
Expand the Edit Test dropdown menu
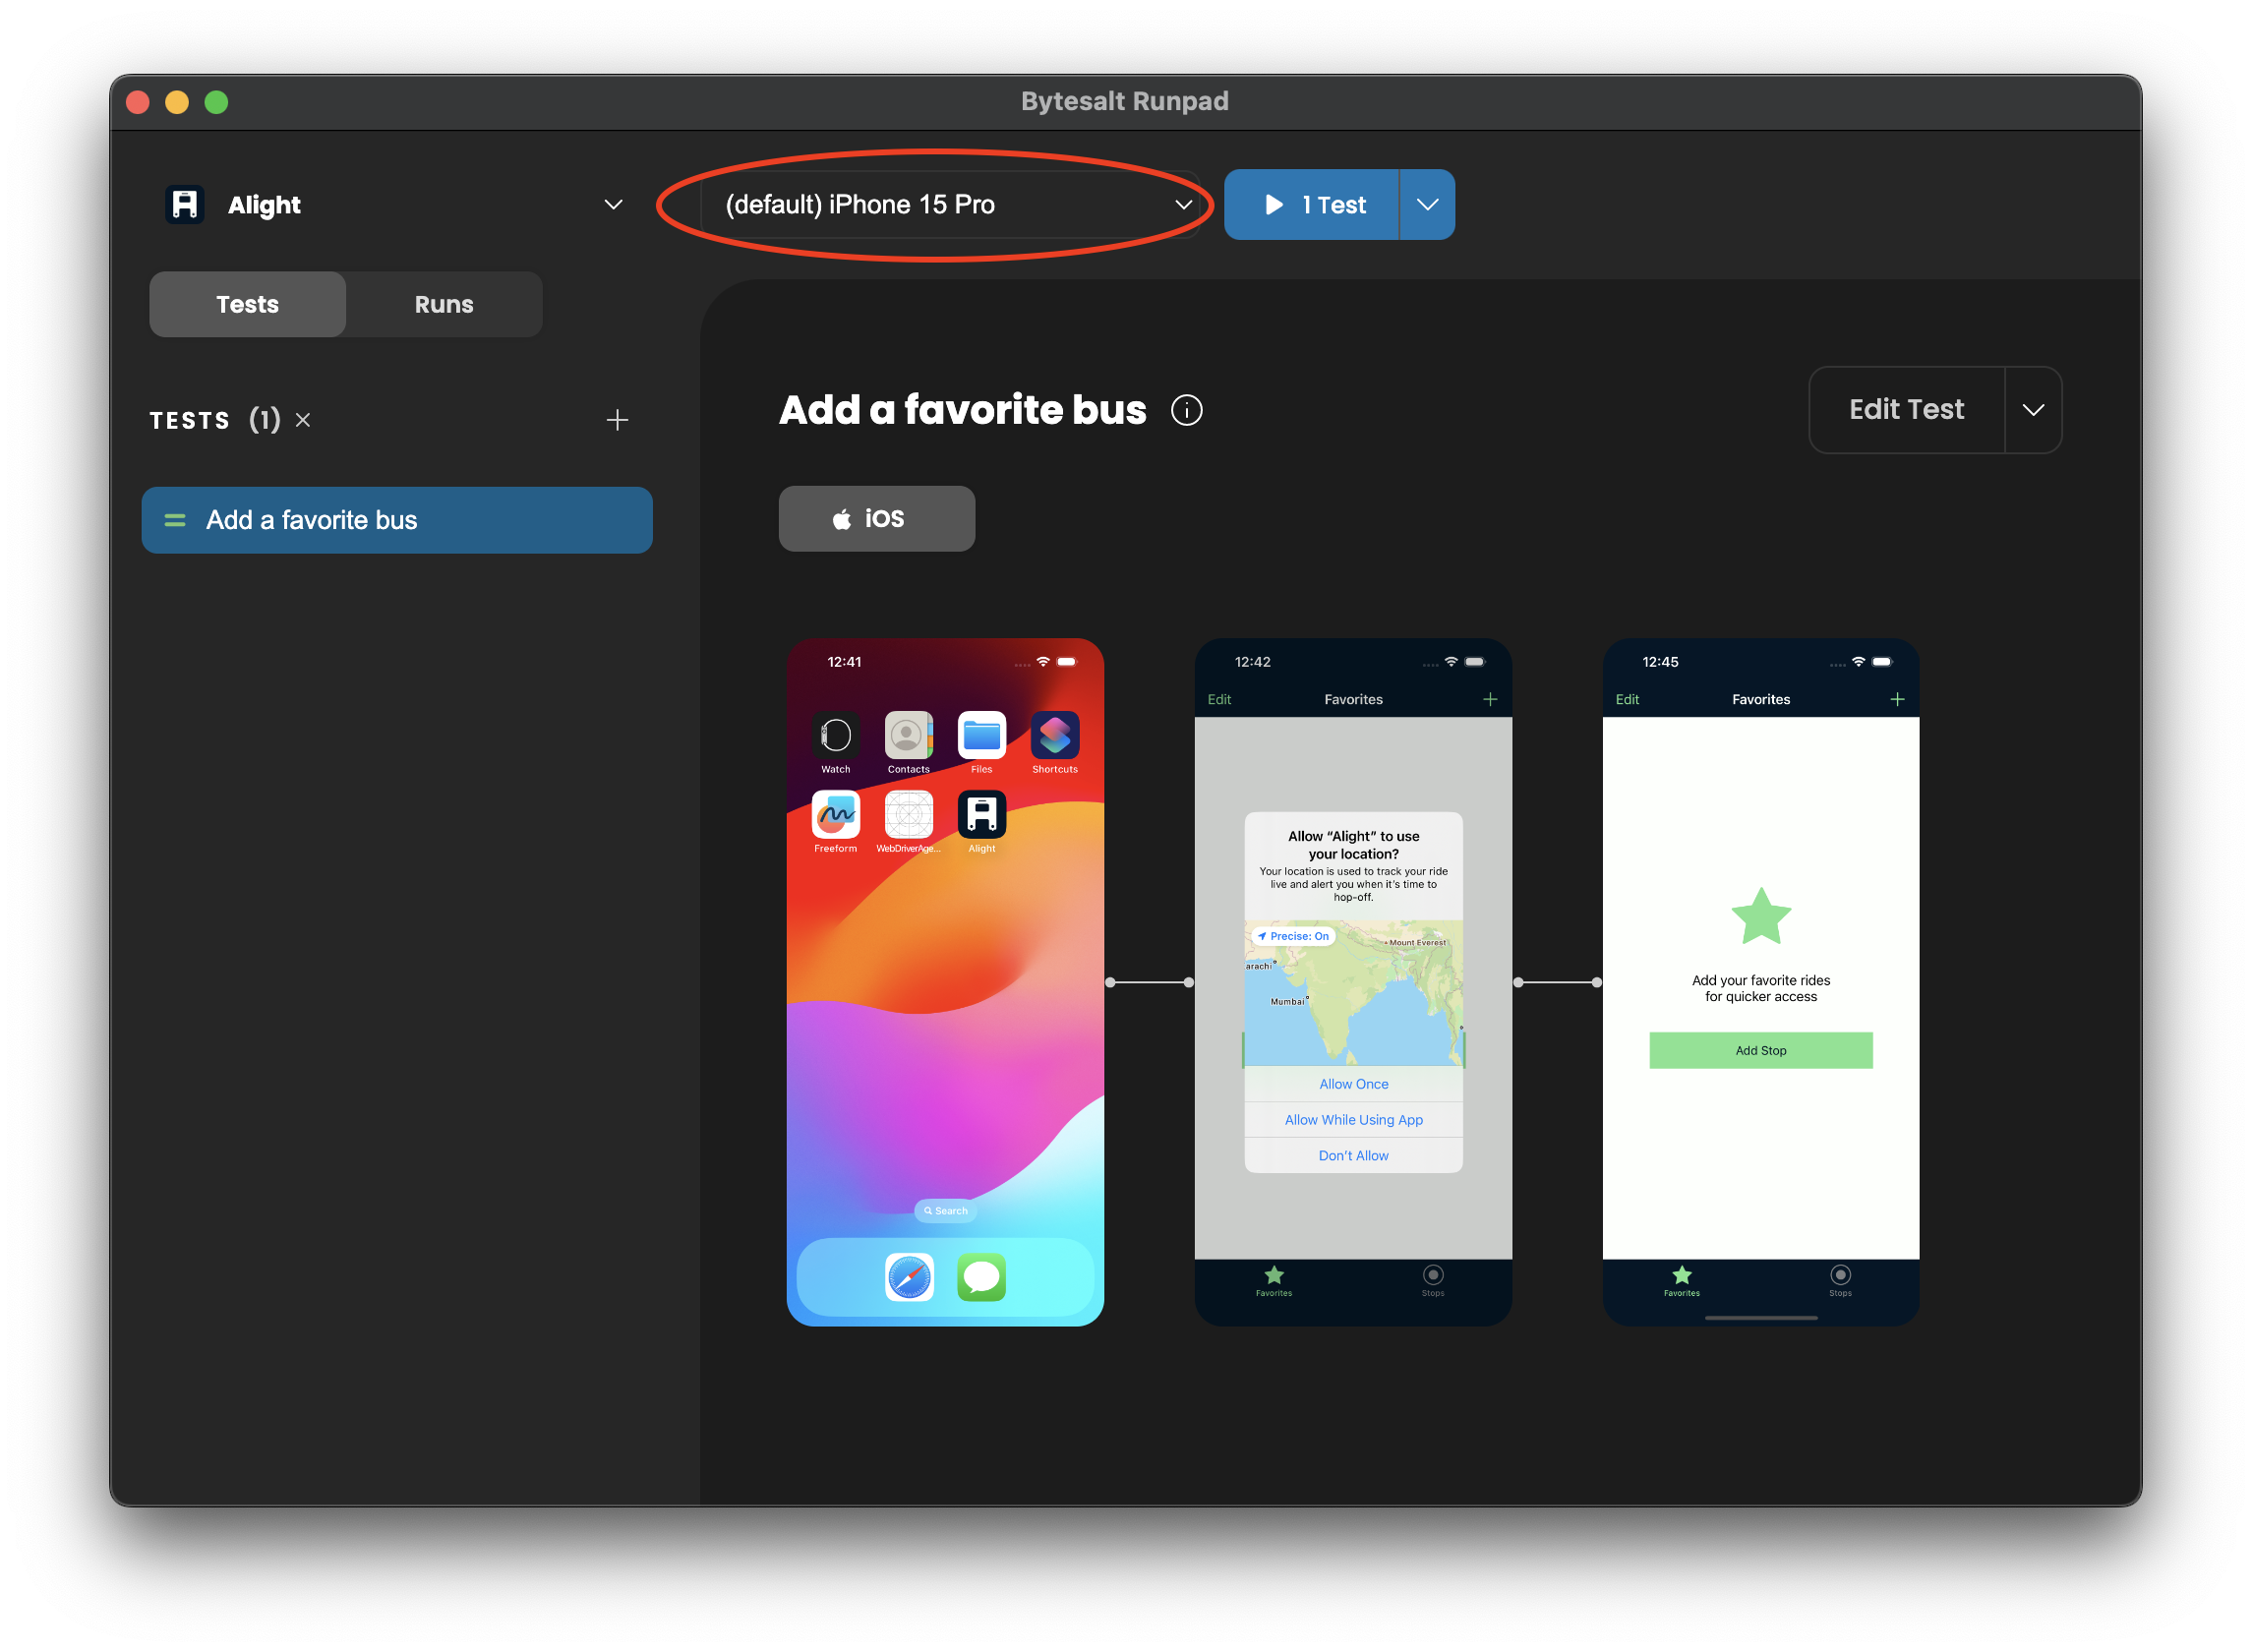(2032, 409)
